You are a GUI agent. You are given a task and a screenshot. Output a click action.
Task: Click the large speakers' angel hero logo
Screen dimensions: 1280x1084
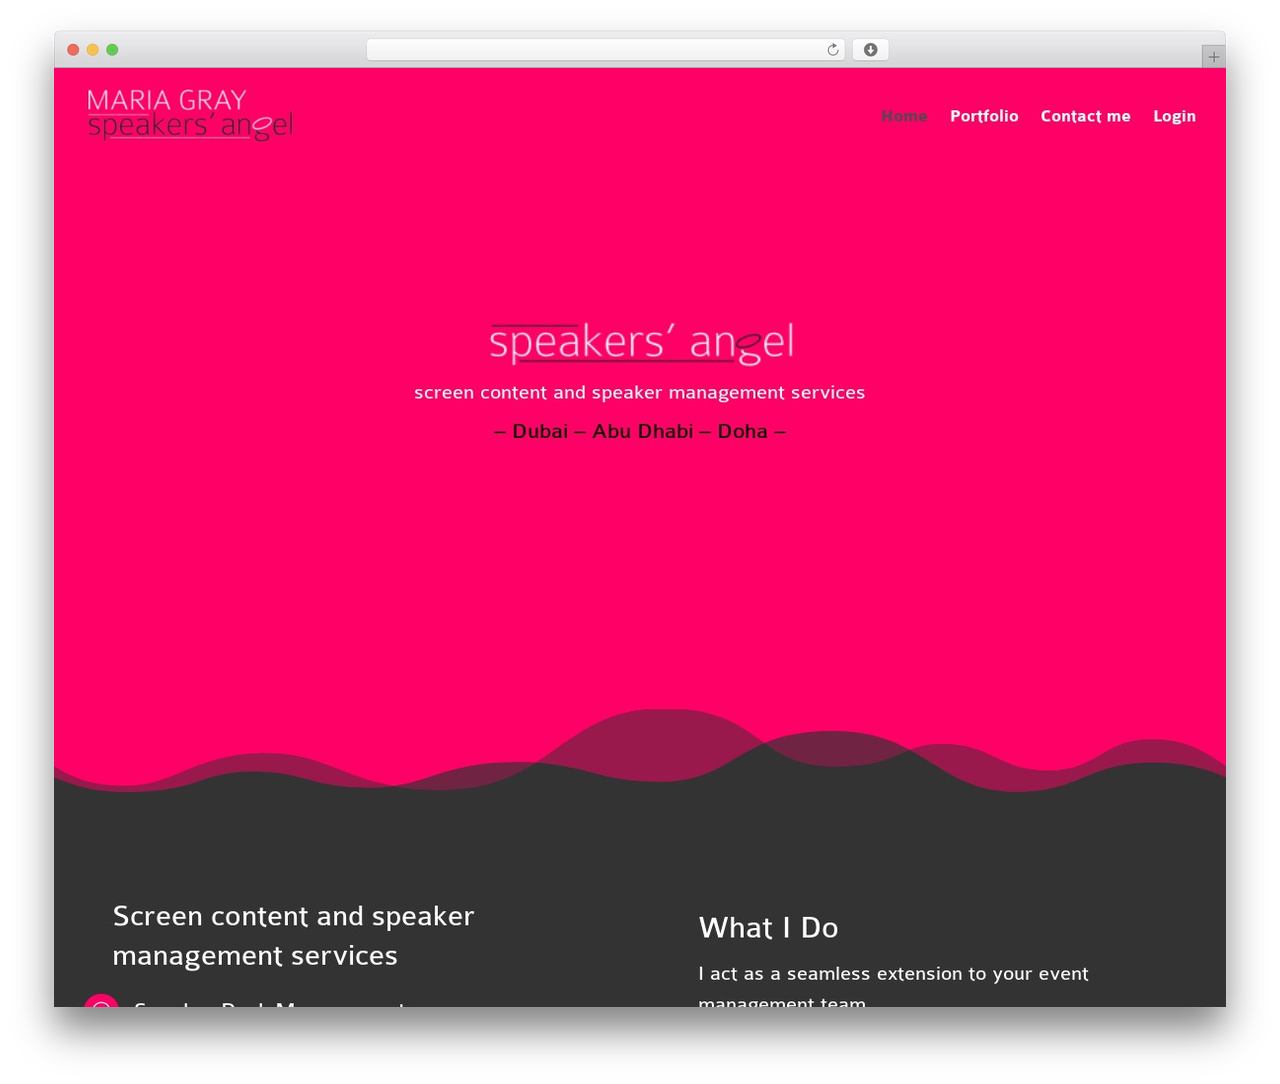click(x=641, y=343)
